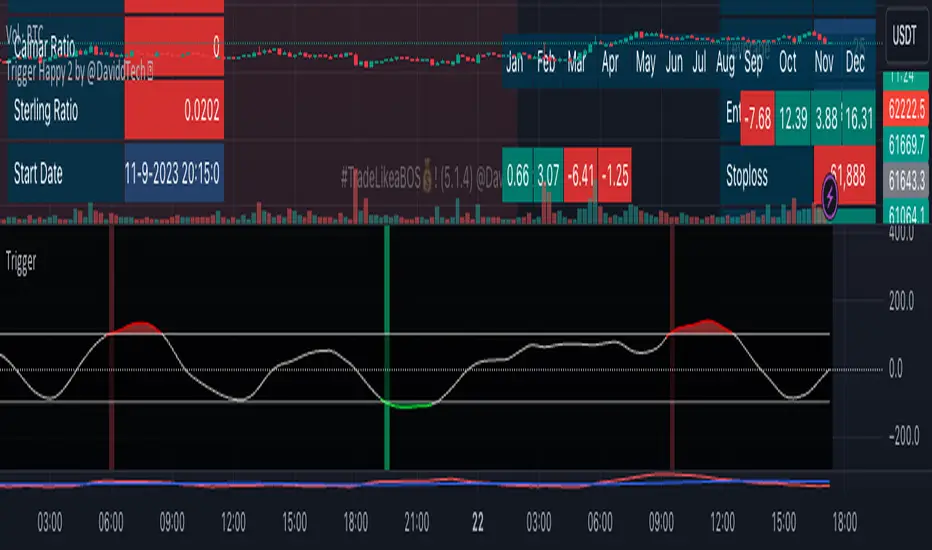
Task: Click the purple lightning bolt icon
Action: 830,196
